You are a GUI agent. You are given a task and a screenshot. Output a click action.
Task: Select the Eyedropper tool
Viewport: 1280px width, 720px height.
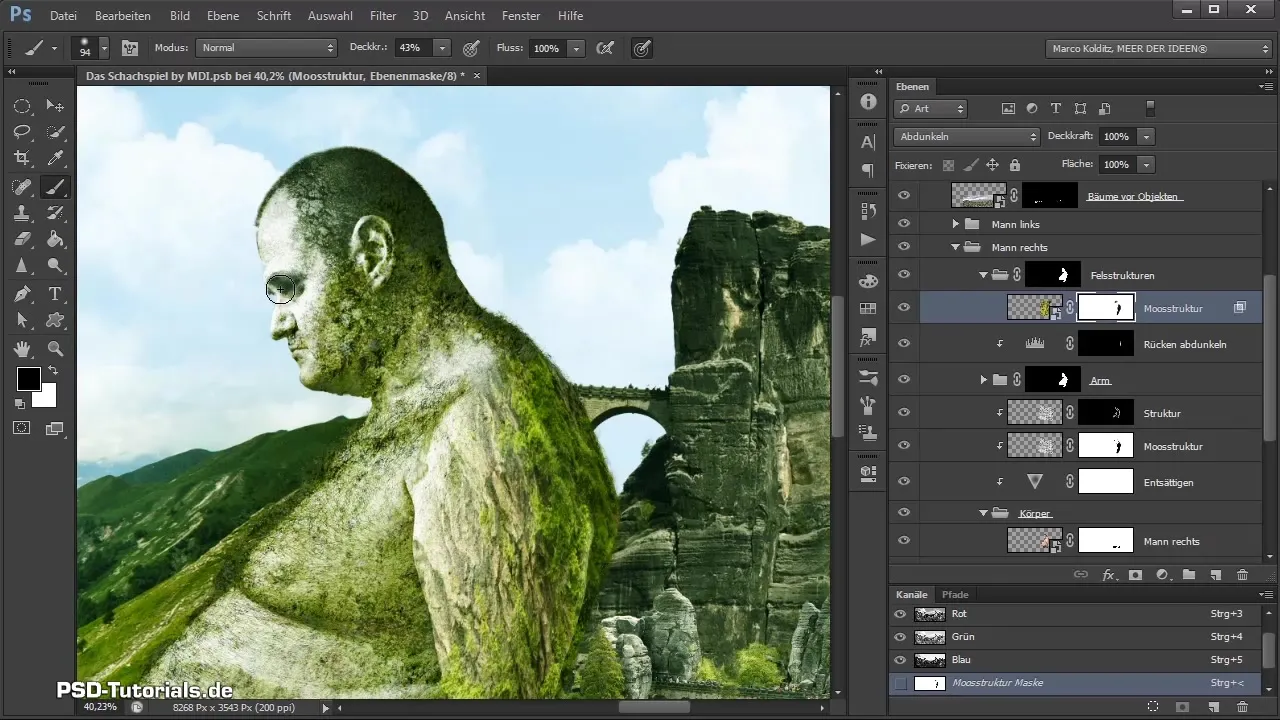coord(56,158)
